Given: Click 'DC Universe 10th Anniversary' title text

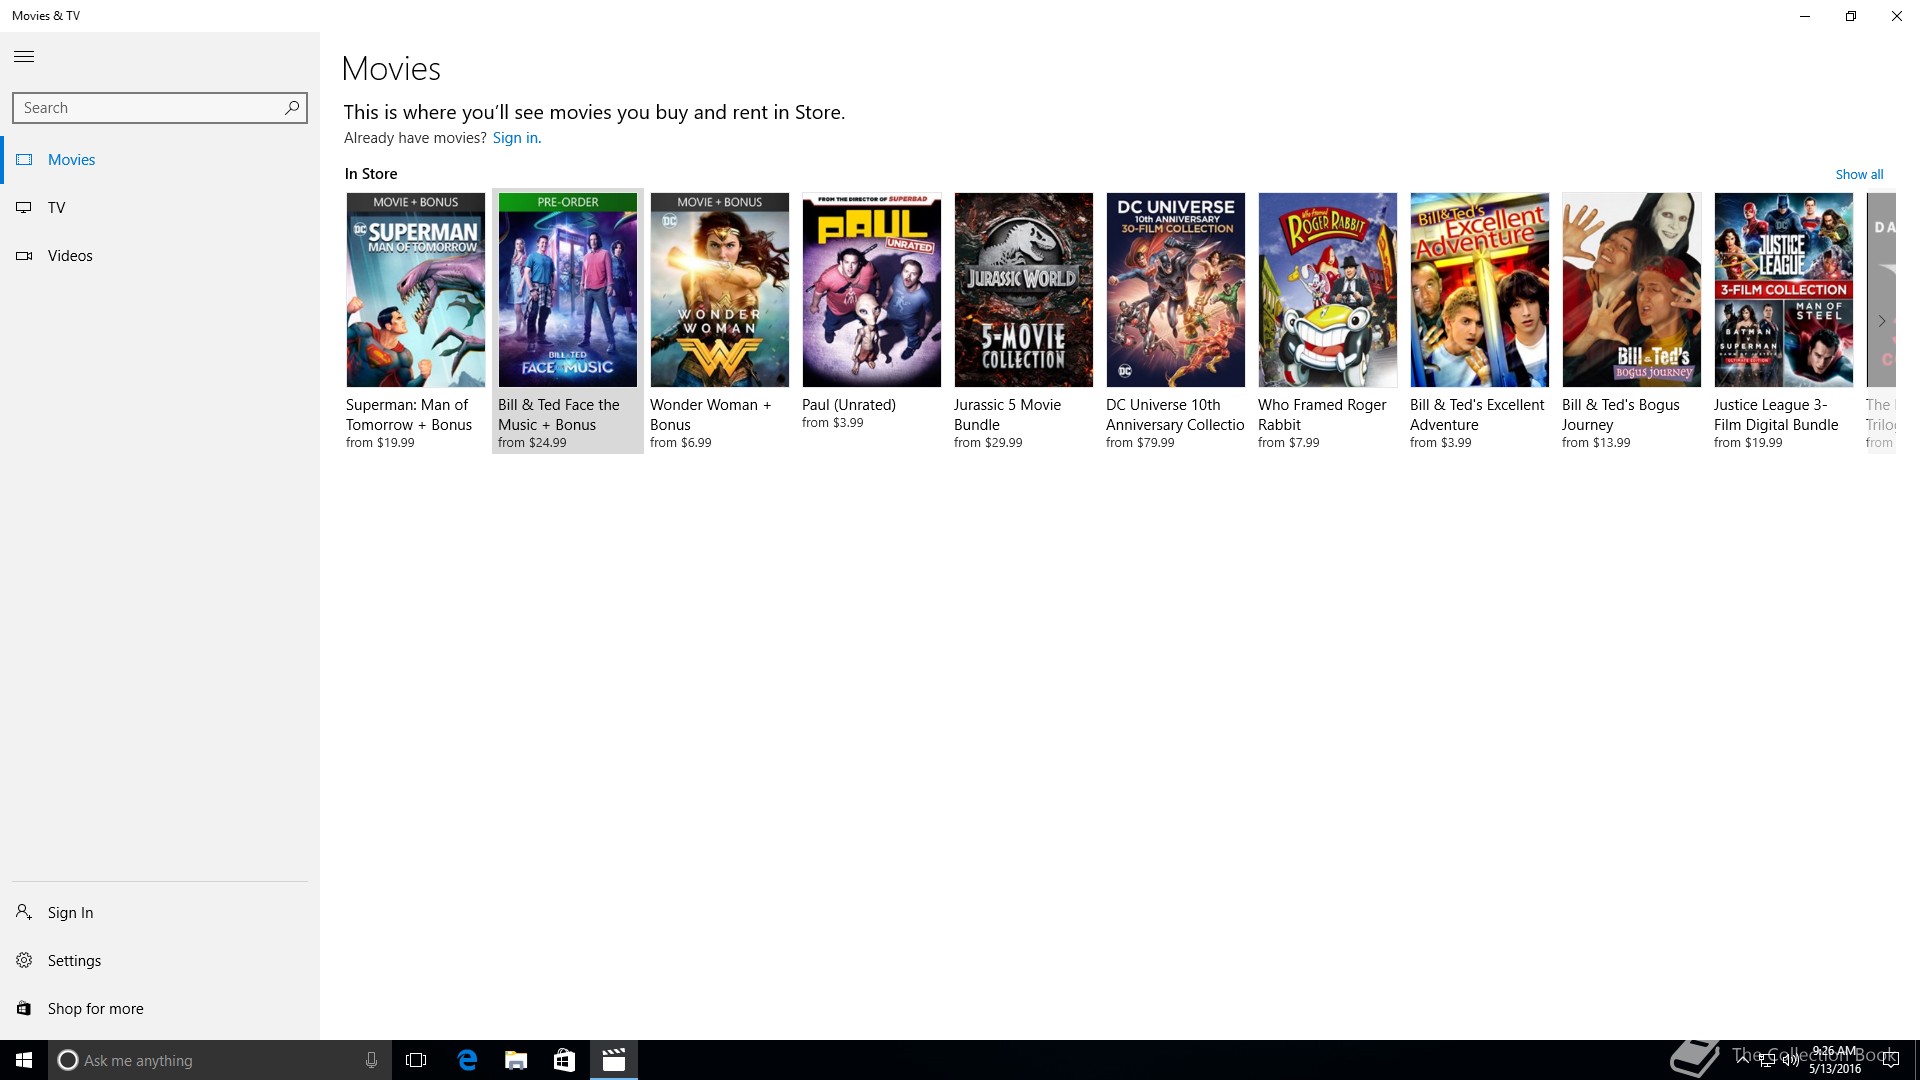Looking at the screenshot, I should pyautogui.click(x=1175, y=415).
